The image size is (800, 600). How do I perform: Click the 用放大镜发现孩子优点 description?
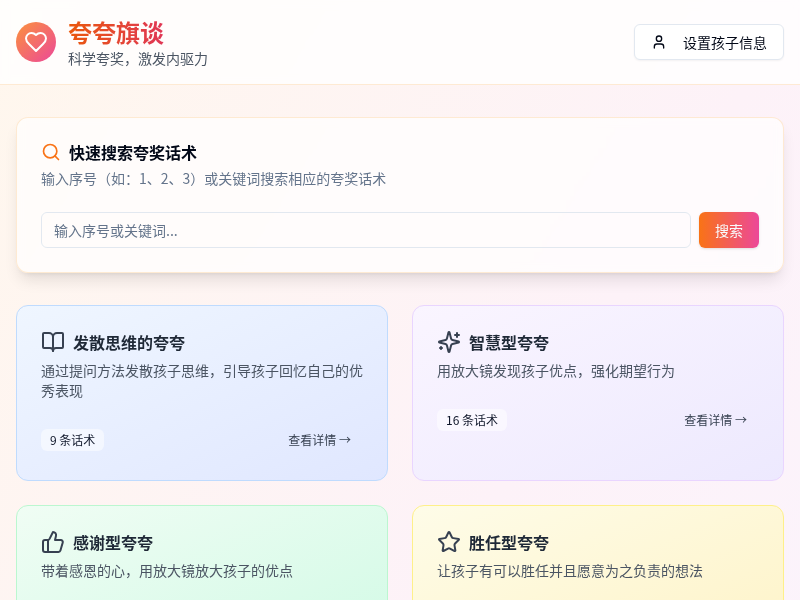coord(556,371)
